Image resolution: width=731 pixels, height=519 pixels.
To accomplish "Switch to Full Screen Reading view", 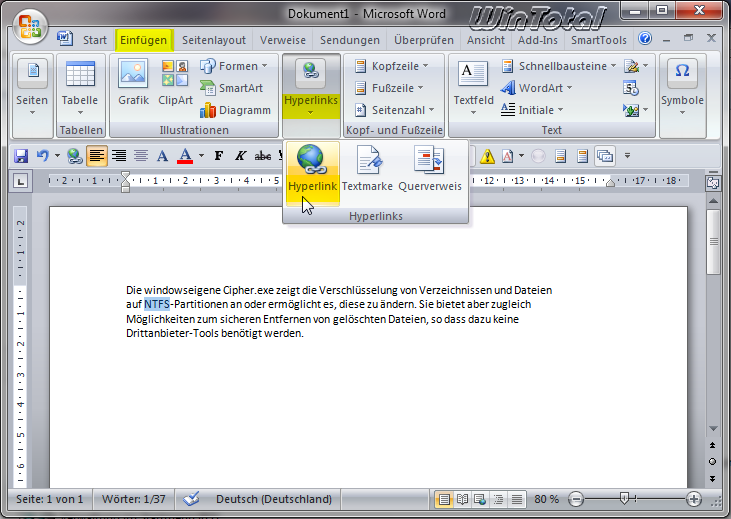I will (462, 499).
